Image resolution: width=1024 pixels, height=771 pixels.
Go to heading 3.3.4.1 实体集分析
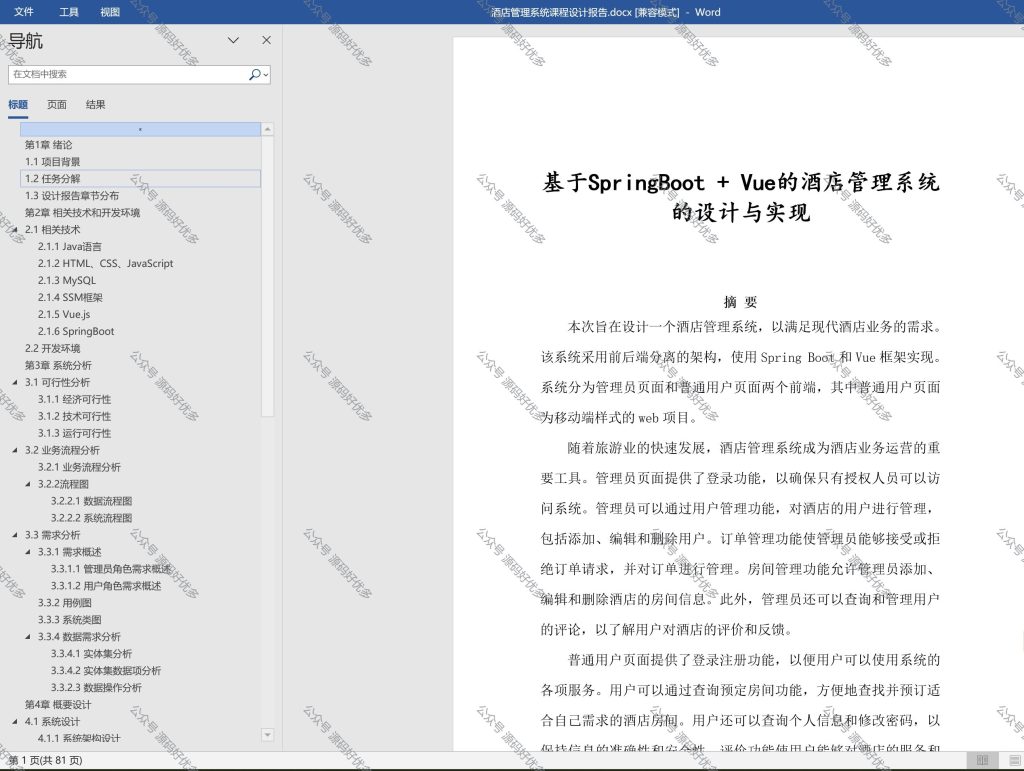pyautogui.click(x=91, y=654)
